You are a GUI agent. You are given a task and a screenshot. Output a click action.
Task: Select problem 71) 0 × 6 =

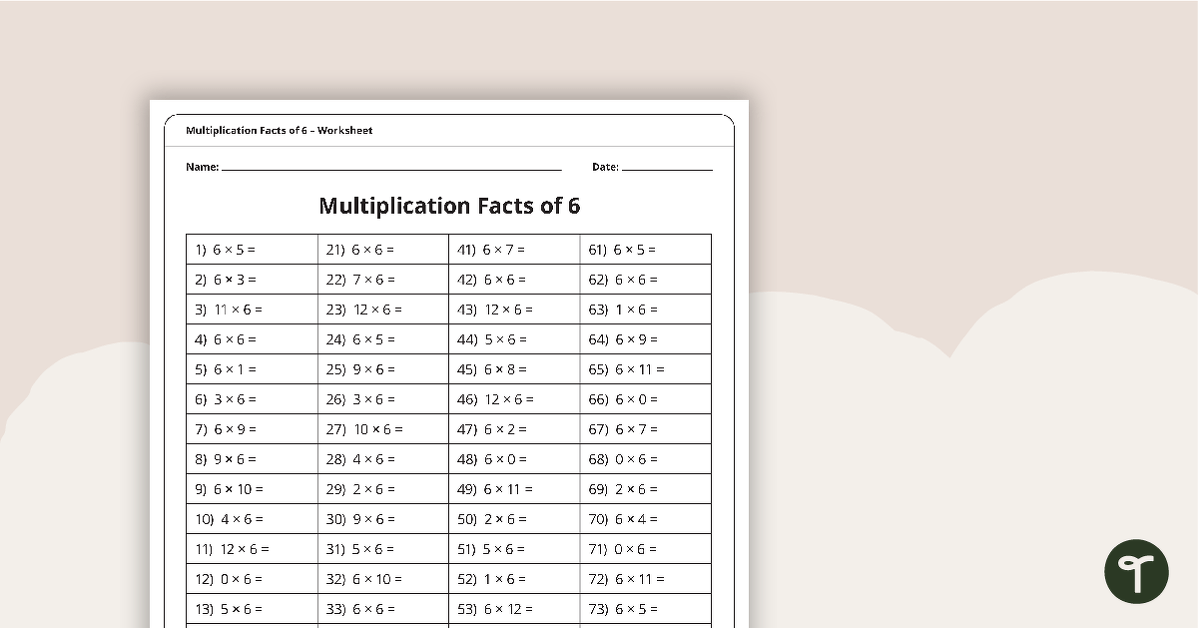622,548
